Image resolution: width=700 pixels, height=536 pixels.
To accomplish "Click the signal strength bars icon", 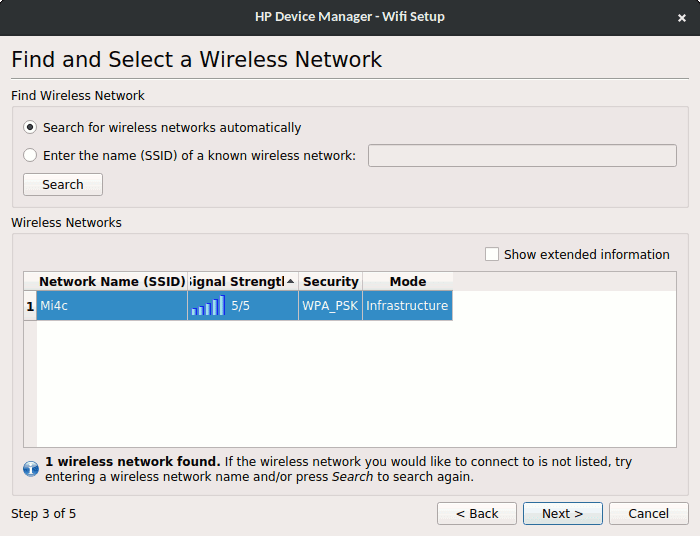I will pos(208,306).
